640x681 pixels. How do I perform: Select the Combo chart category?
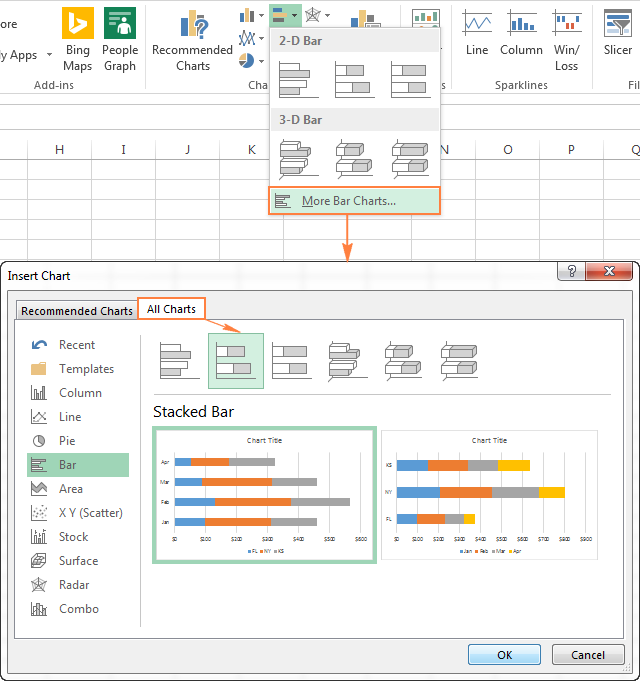[x=78, y=609]
